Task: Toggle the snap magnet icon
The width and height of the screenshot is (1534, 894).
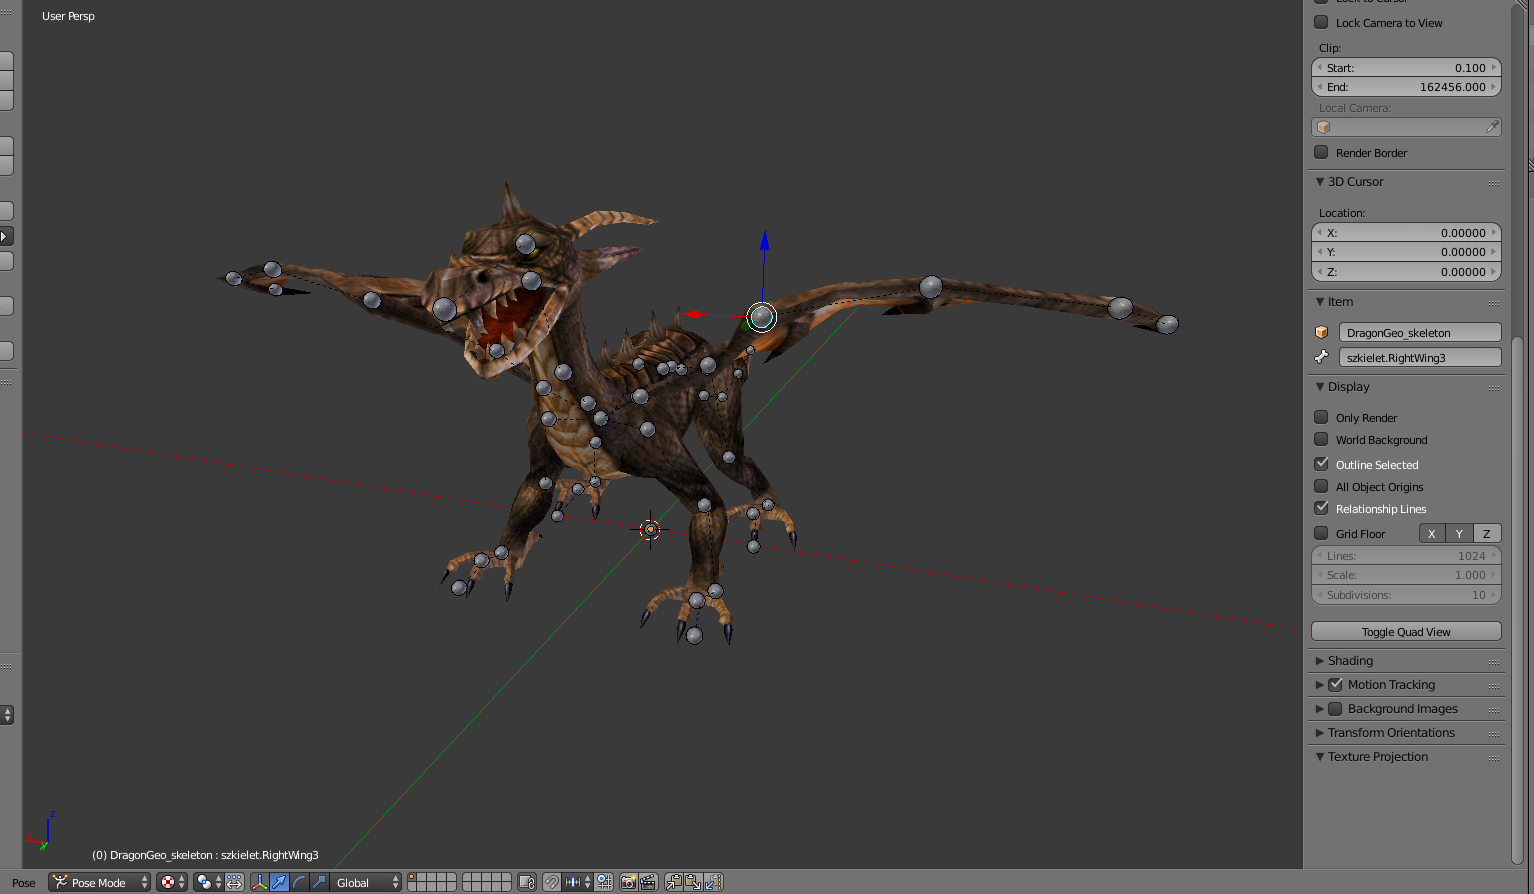Action: (x=552, y=882)
